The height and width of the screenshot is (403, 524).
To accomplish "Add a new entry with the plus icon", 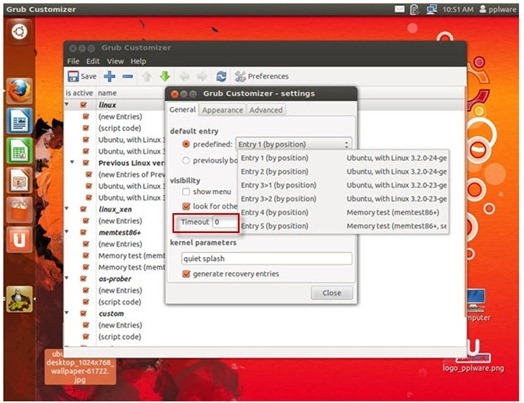I will tap(109, 77).
